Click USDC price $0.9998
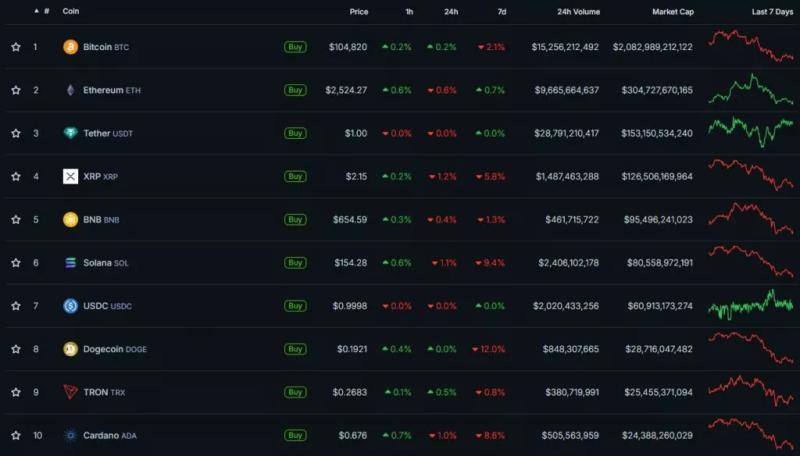Screen dimensions: 800x456 click(349, 306)
